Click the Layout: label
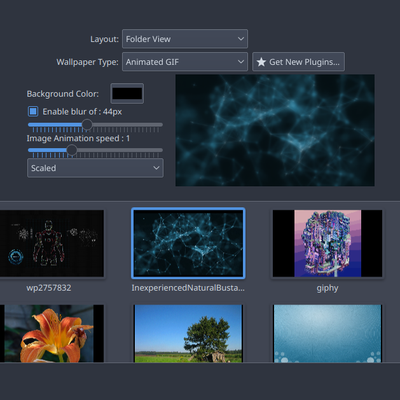Screen dimensions: 400x400 coord(104,39)
